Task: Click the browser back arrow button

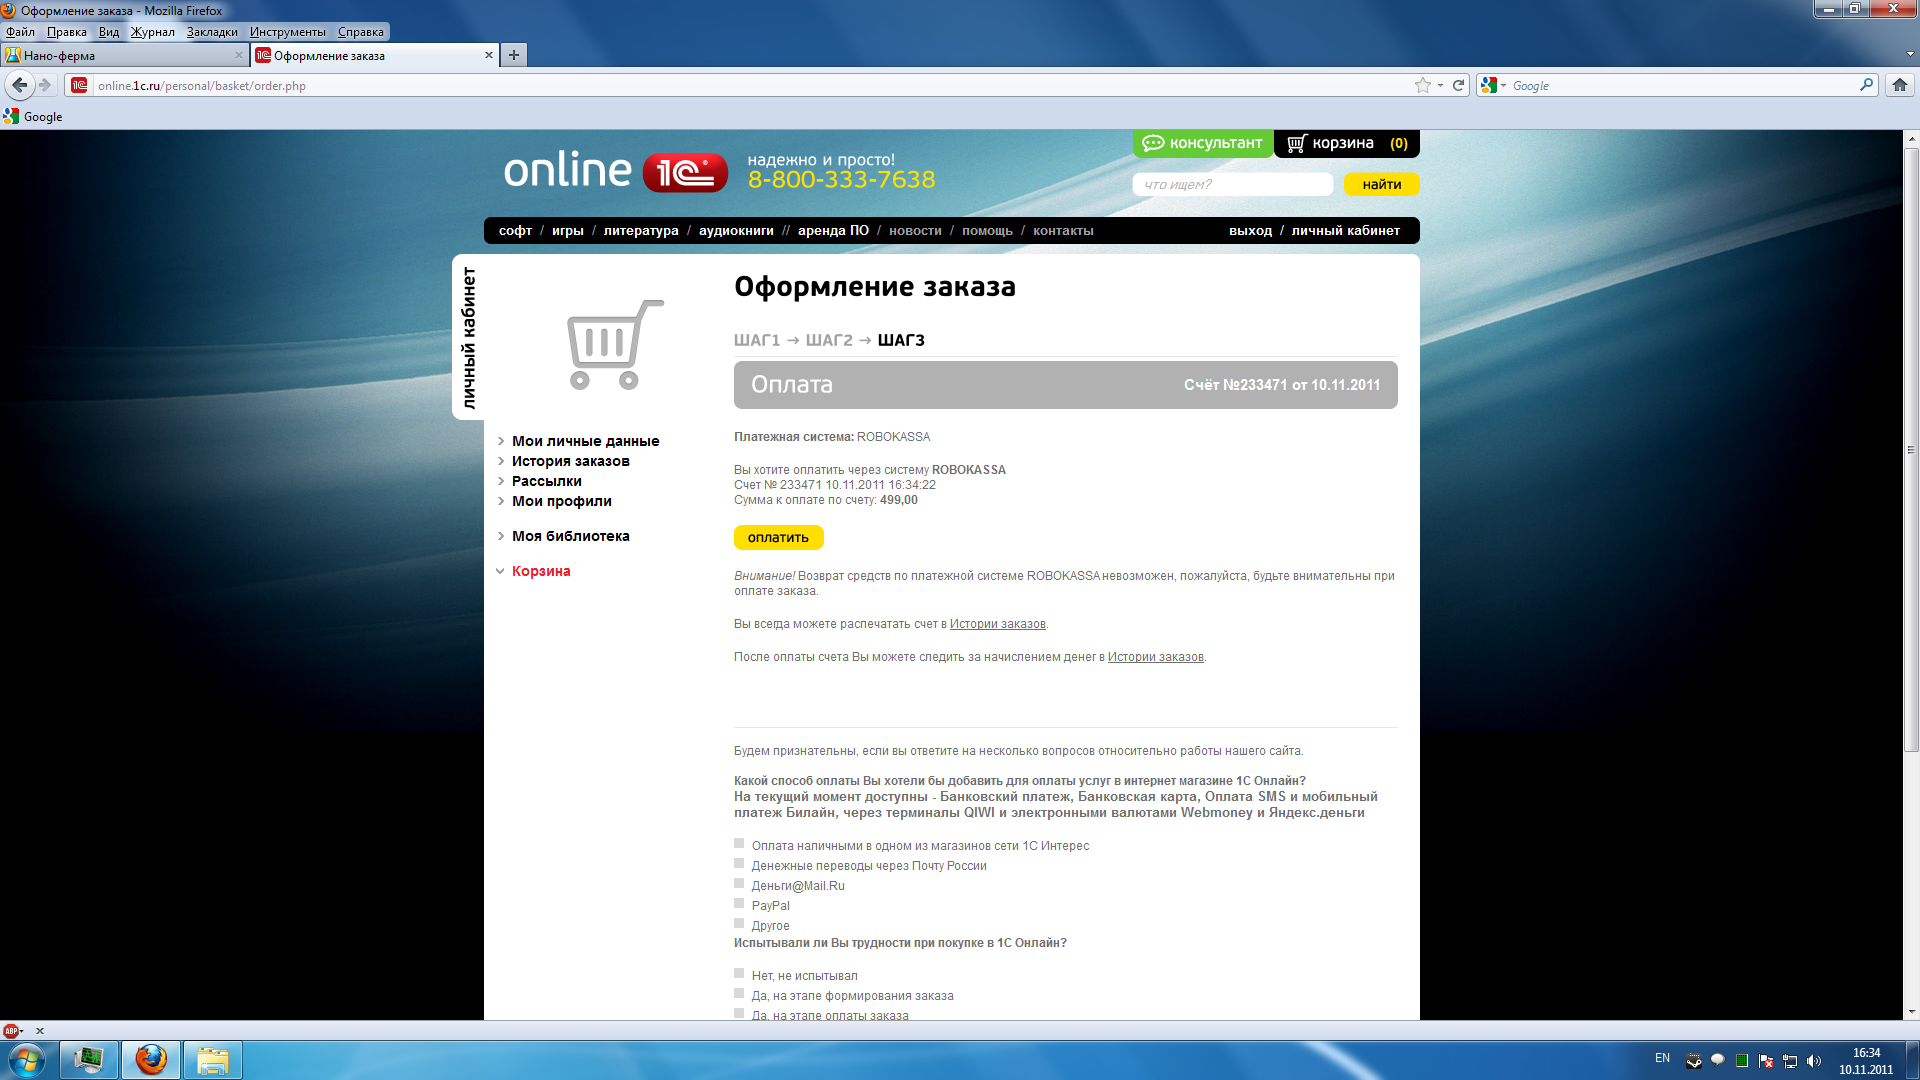Action: 20,85
